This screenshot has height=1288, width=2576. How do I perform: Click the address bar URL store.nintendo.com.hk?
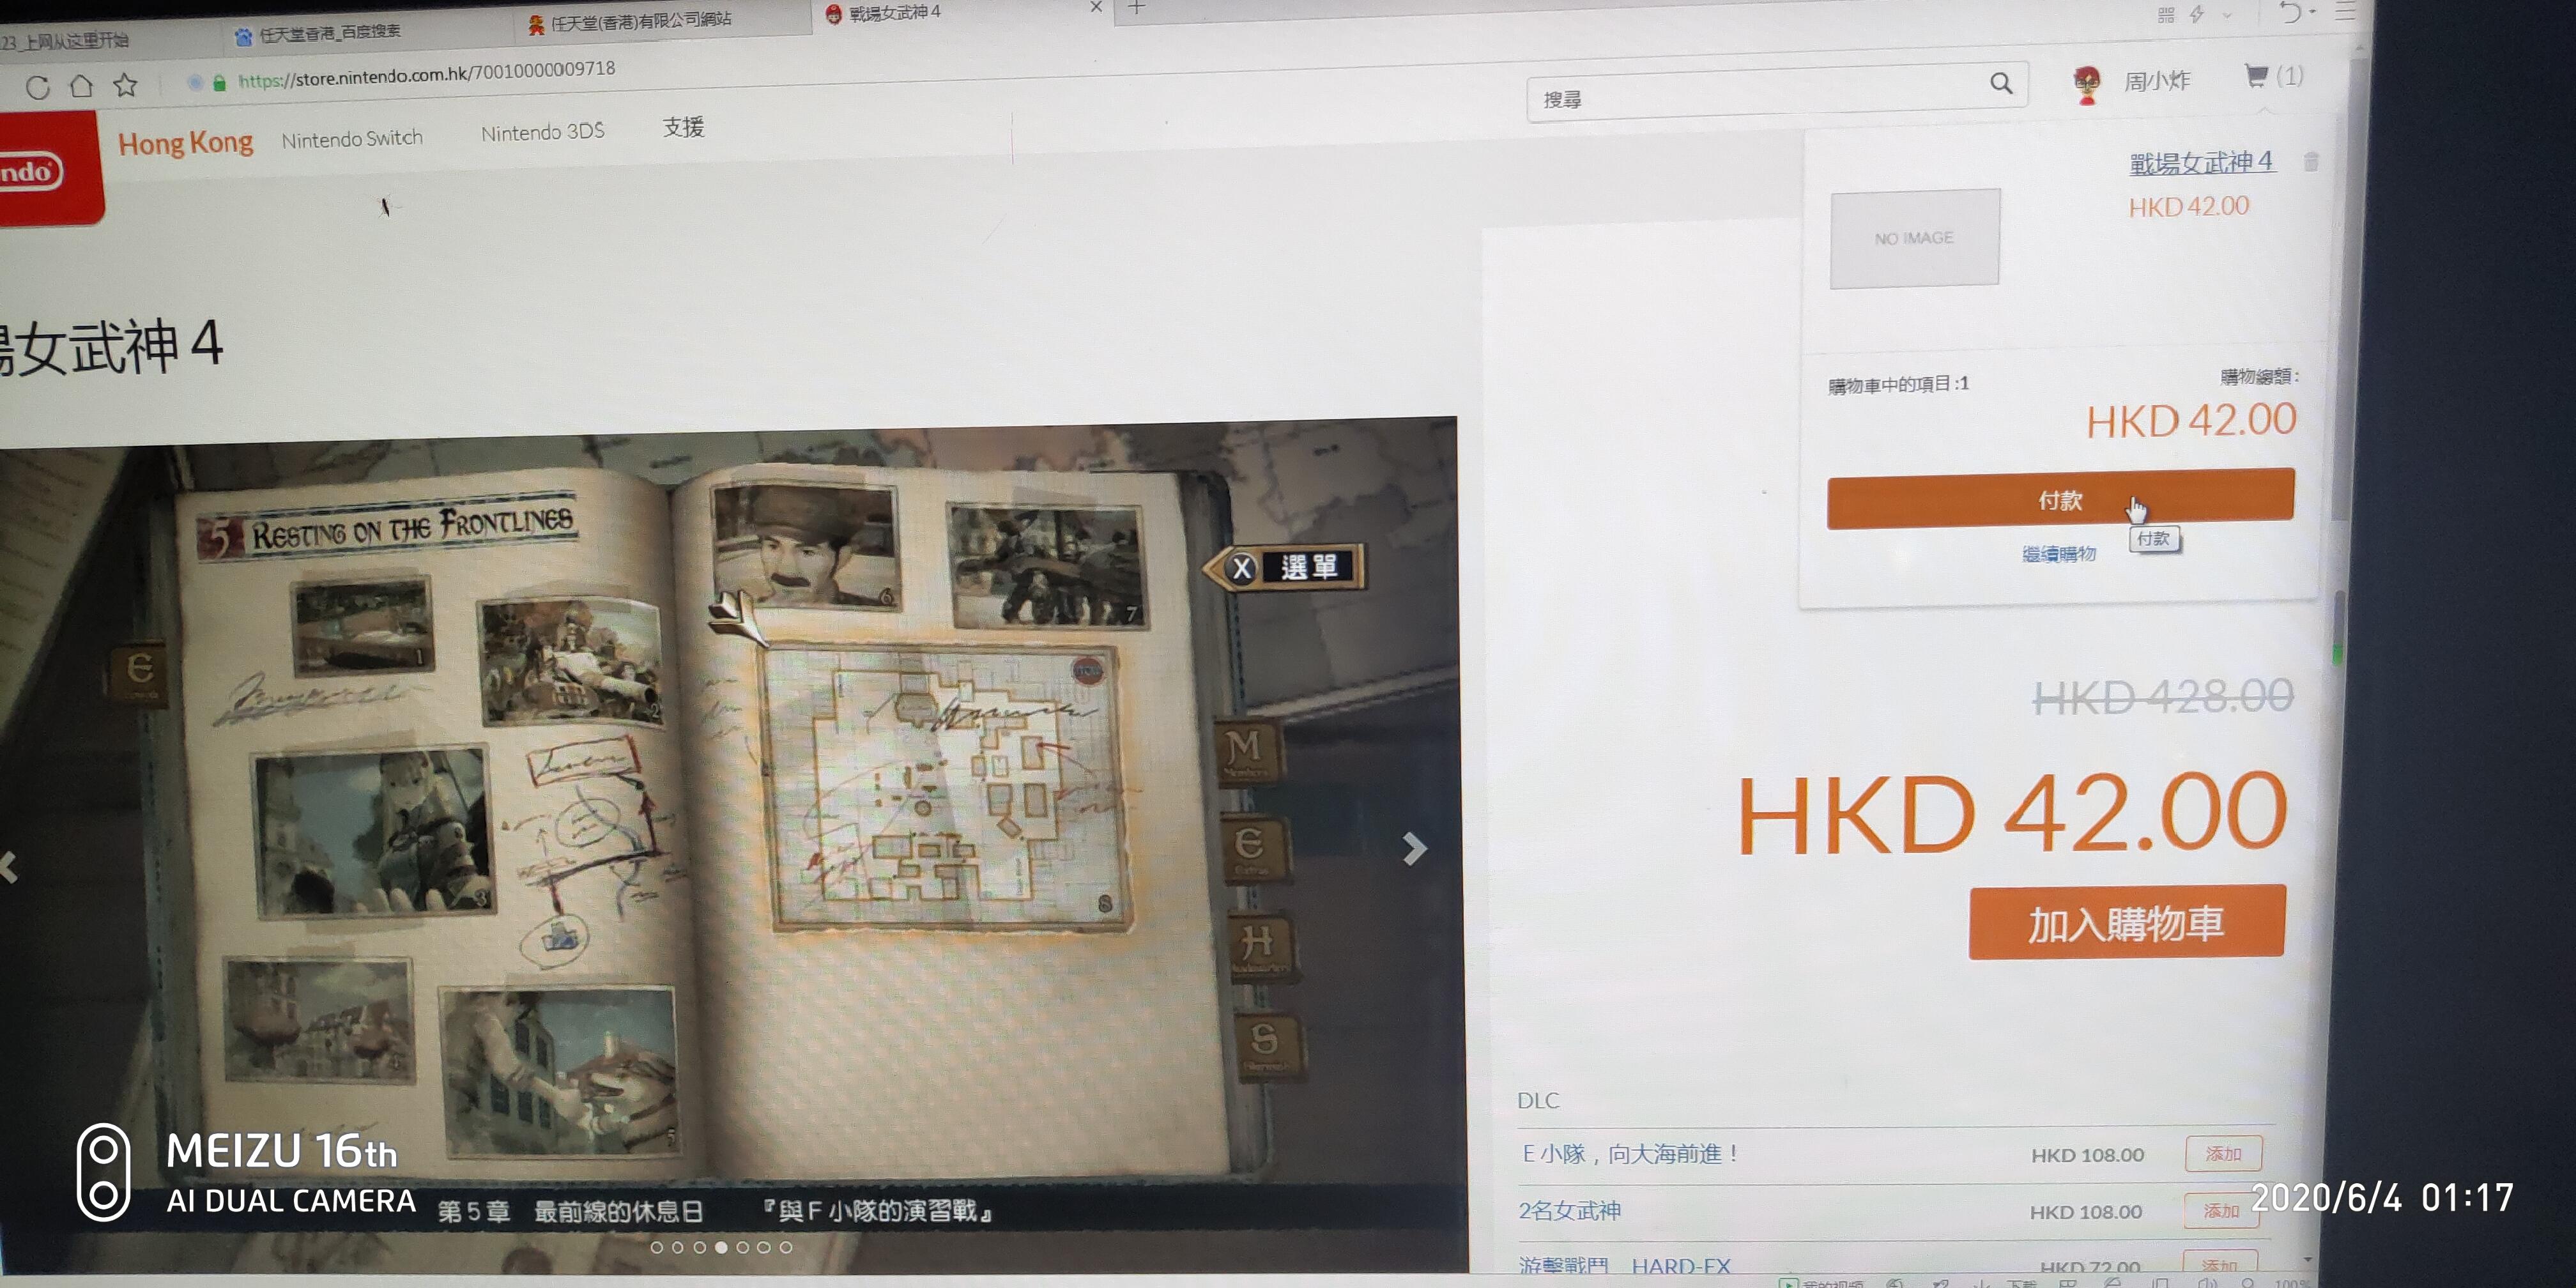point(427,74)
